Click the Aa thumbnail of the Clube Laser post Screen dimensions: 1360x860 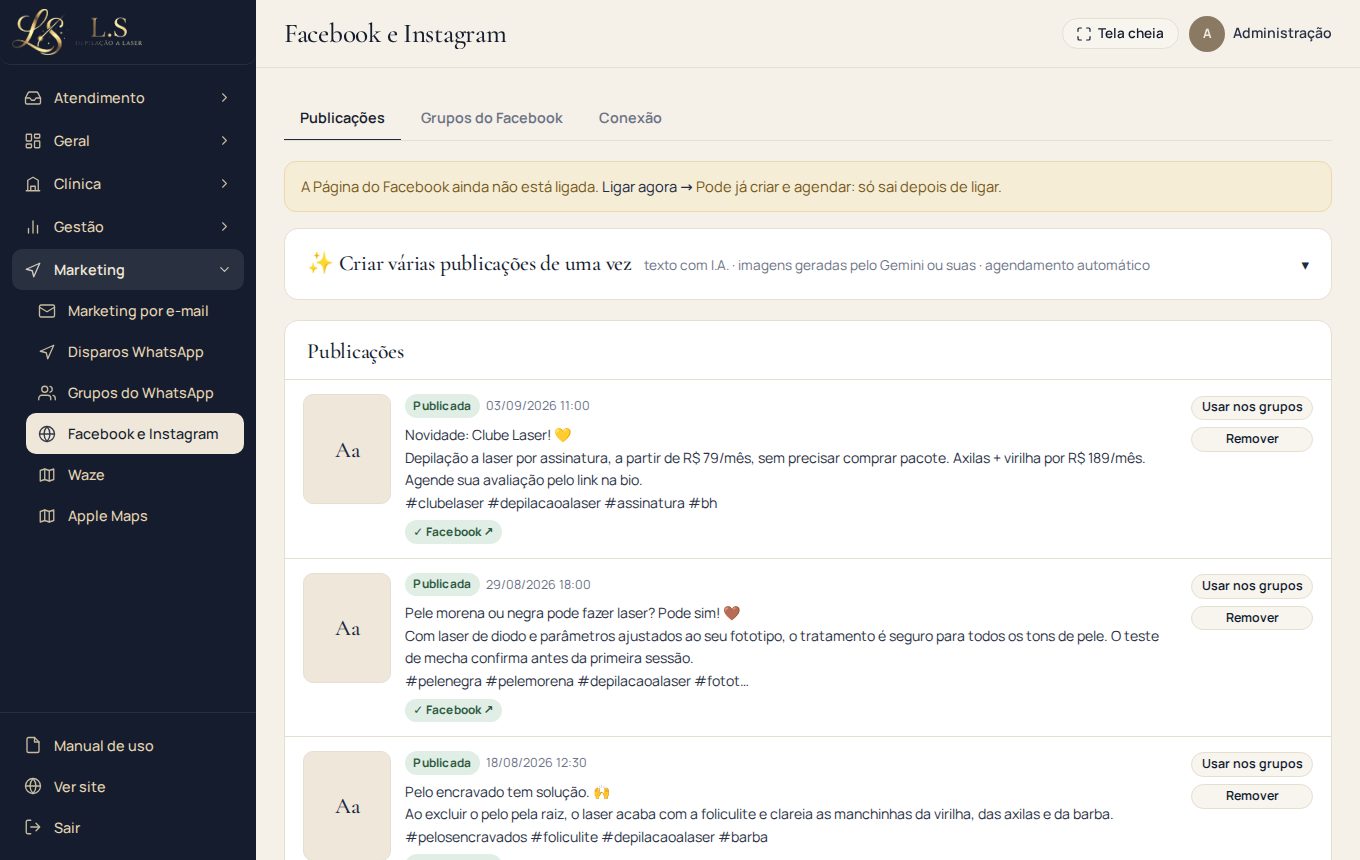347,449
